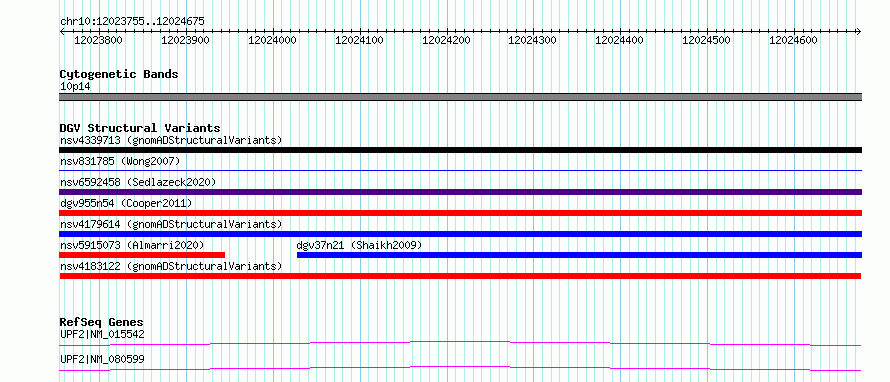
Task: Click the 10p14 band label
Action: point(75,87)
